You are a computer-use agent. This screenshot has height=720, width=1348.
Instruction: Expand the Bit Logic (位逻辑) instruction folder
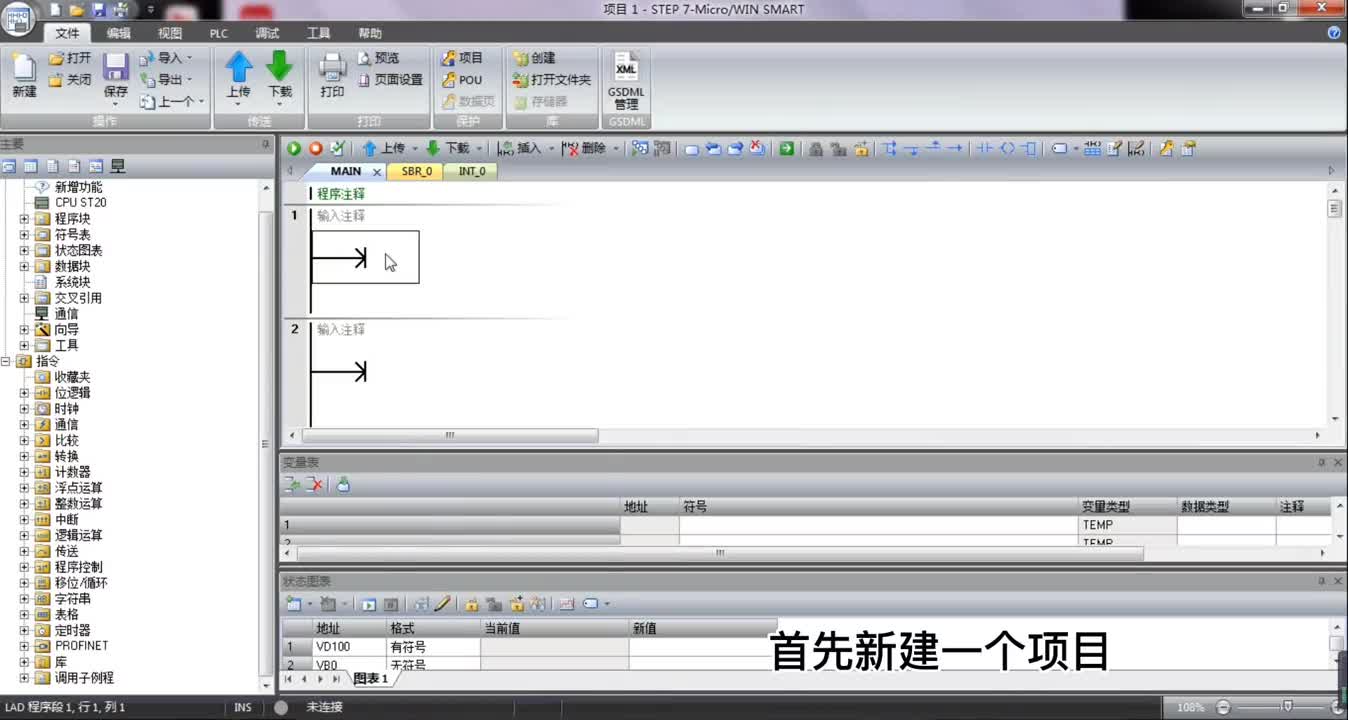click(24, 393)
